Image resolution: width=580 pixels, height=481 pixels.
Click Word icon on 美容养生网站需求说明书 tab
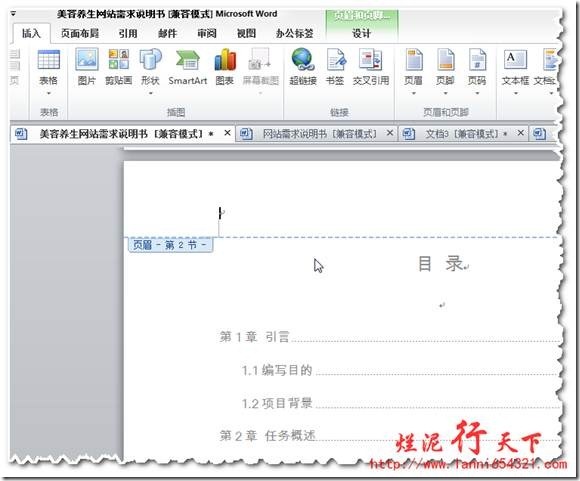coord(21,133)
